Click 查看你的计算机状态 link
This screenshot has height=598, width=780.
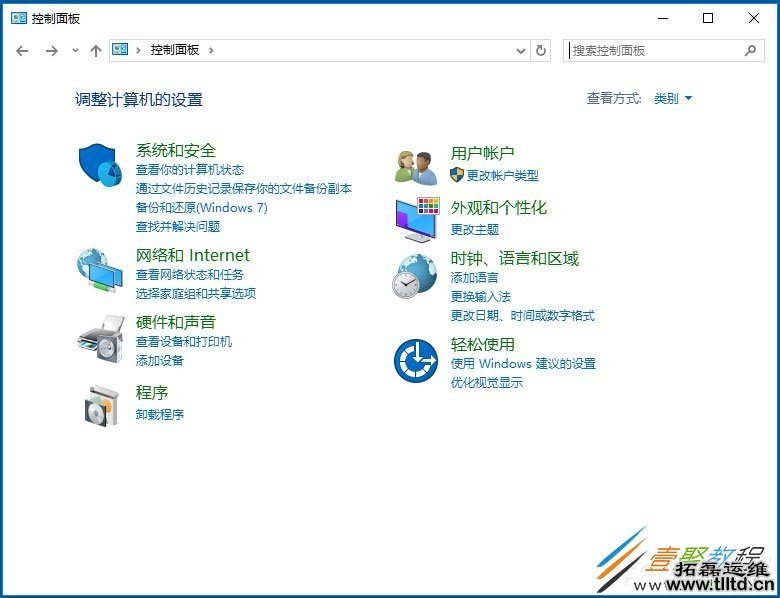point(190,170)
